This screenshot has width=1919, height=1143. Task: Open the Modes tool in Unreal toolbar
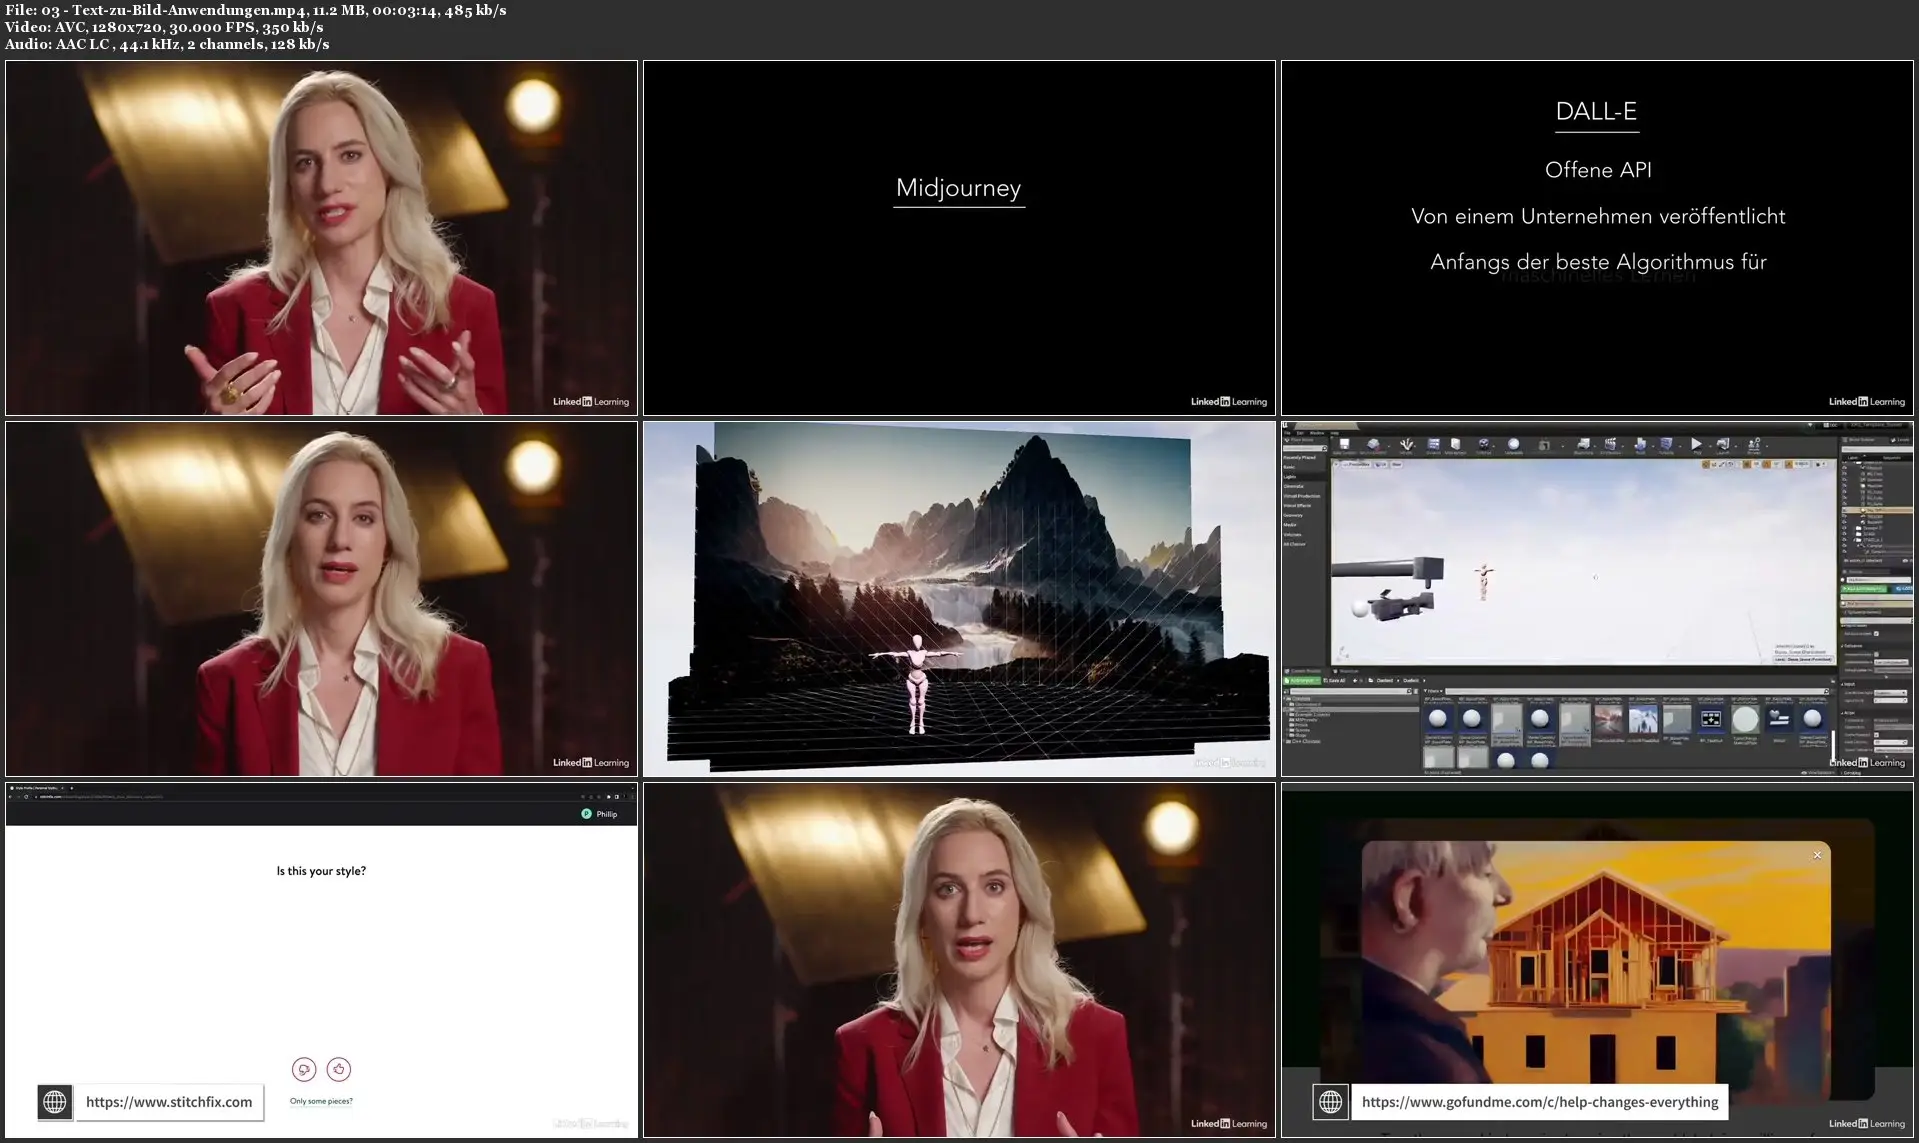tap(1406, 445)
